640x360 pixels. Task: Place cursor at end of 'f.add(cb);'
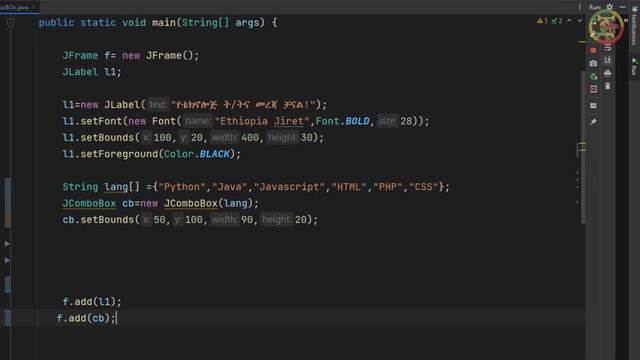pyautogui.click(x=116, y=318)
